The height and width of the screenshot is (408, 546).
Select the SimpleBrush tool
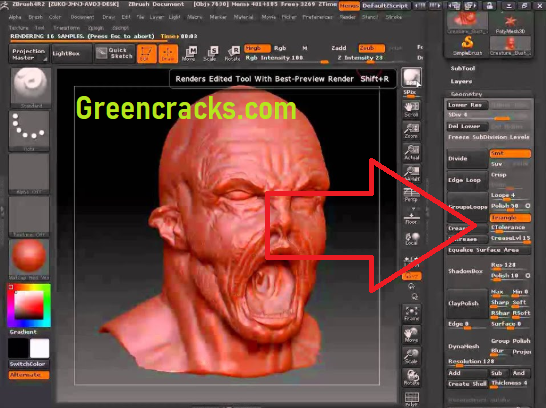(467, 46)
